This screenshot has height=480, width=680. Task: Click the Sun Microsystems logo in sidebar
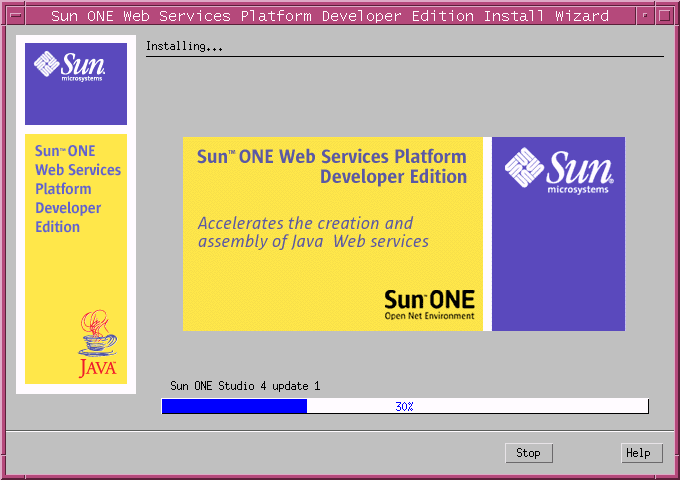(x=69, y=65)
